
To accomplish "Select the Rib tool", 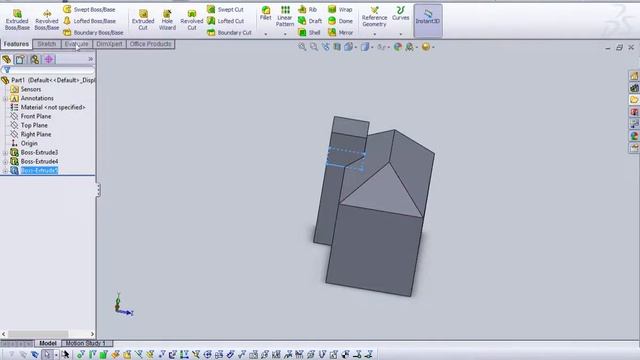I will coord(307,9).
